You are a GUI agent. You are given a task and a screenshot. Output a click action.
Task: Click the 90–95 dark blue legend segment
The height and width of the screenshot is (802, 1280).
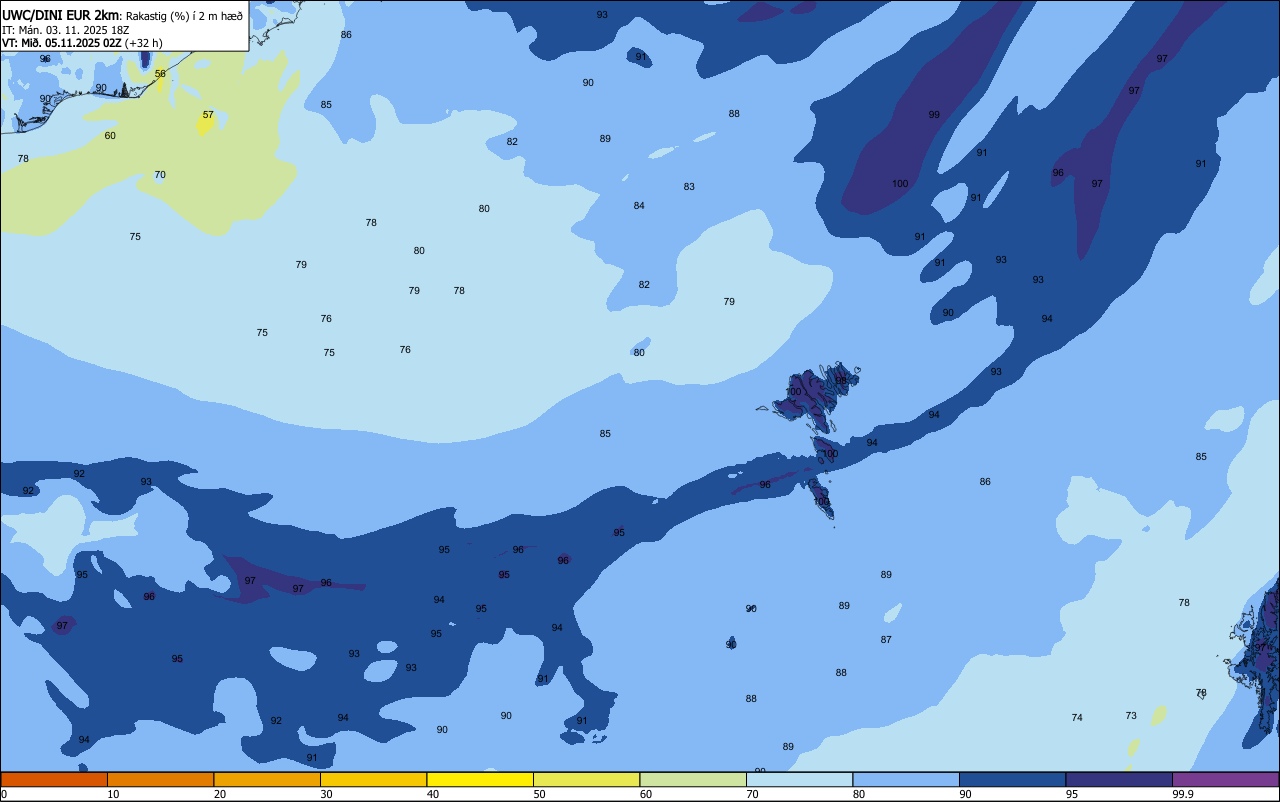[1012, 780]
